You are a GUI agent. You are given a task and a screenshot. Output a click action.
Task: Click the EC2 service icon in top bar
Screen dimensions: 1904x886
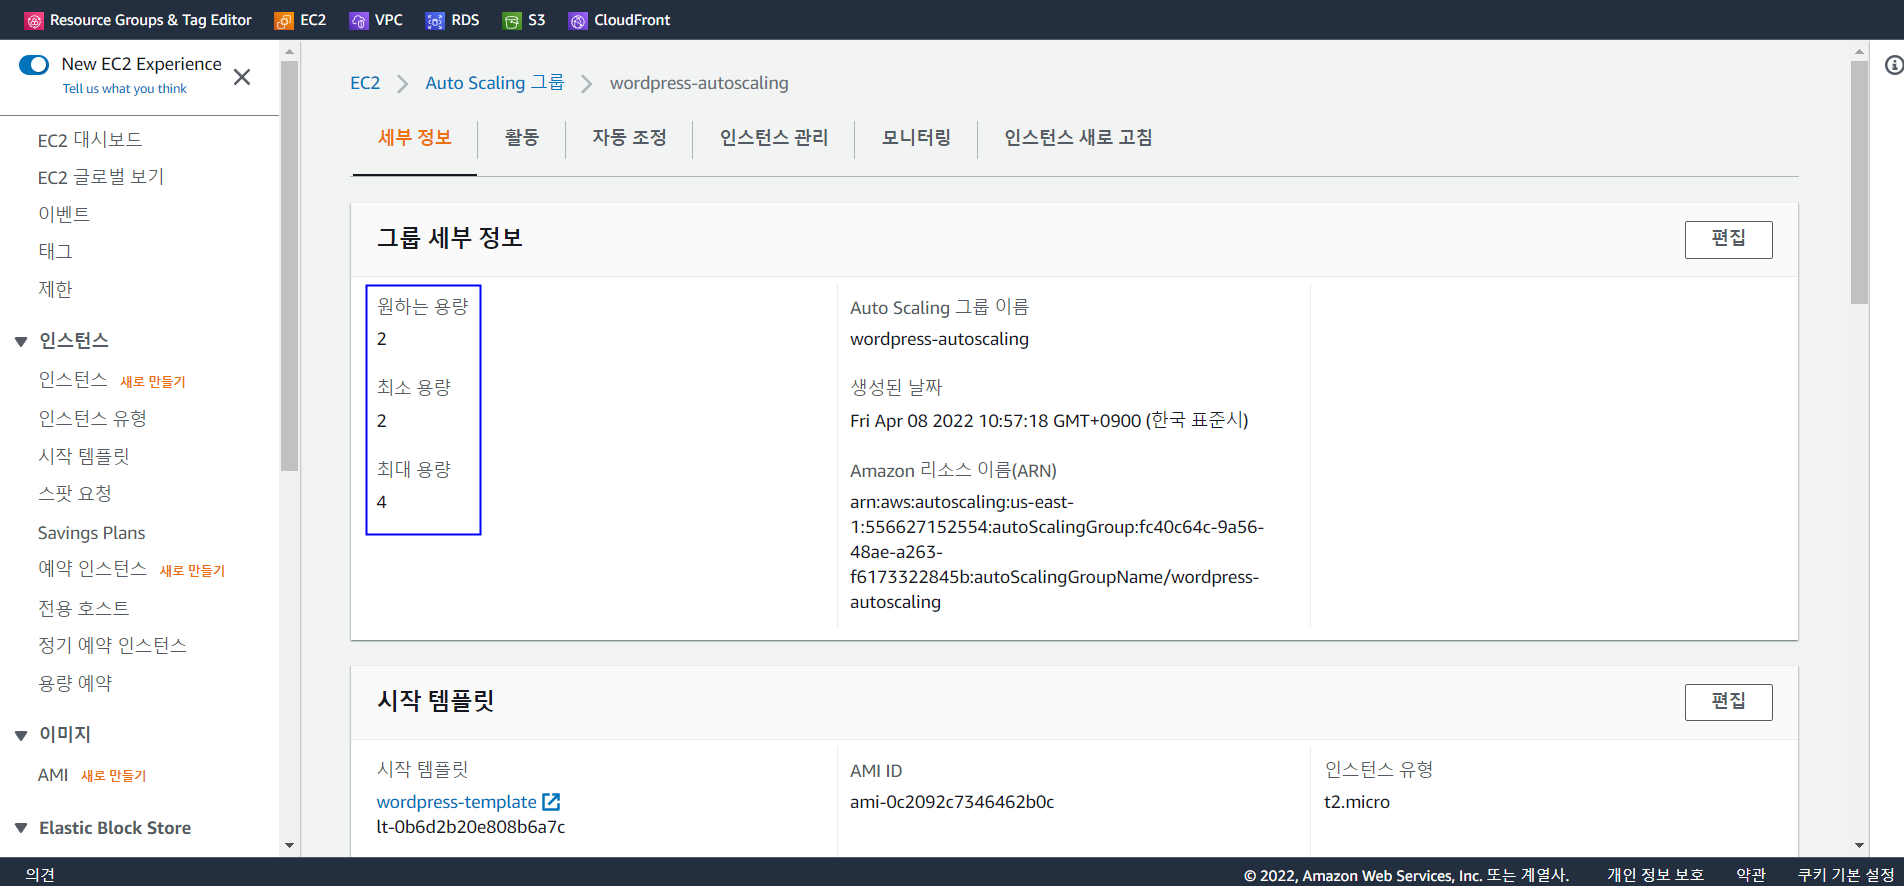(x=284, y=20)
